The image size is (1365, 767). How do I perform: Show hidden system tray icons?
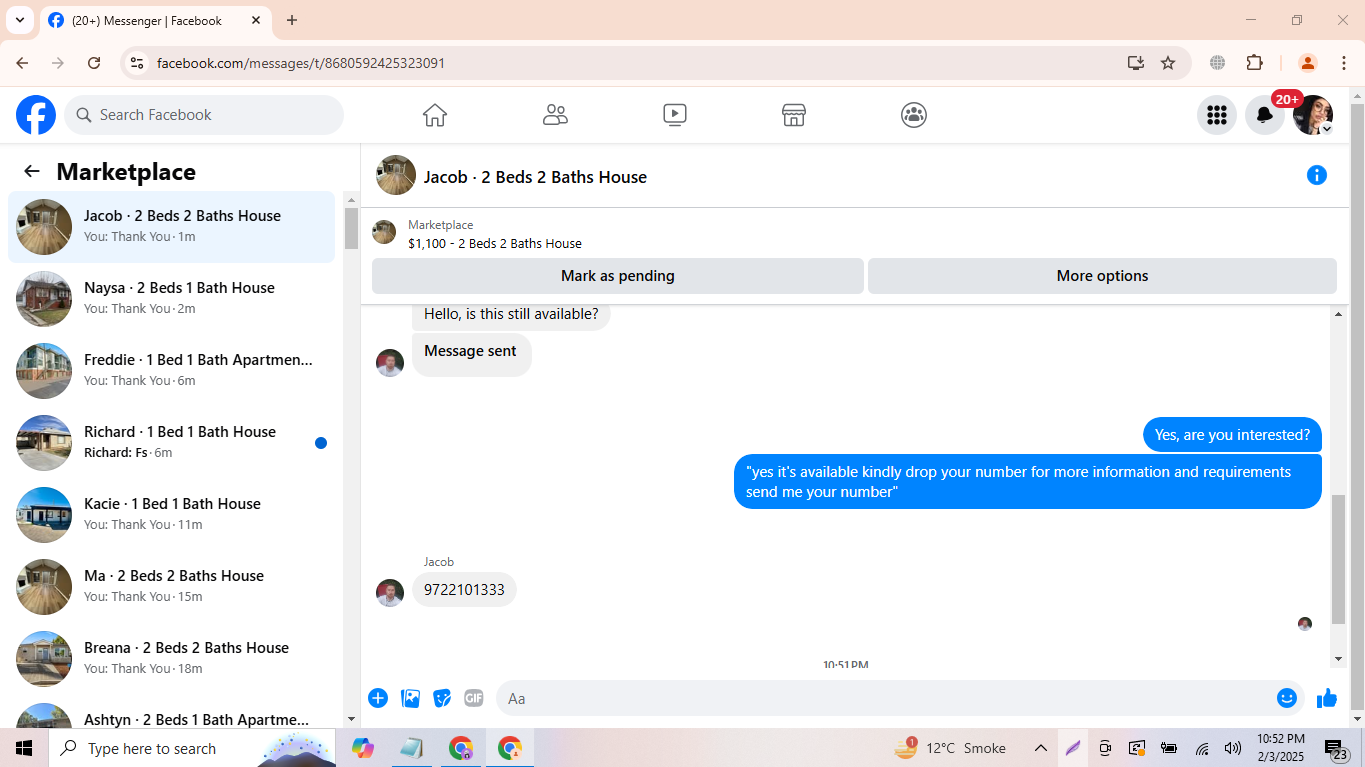click(1040, 748)
